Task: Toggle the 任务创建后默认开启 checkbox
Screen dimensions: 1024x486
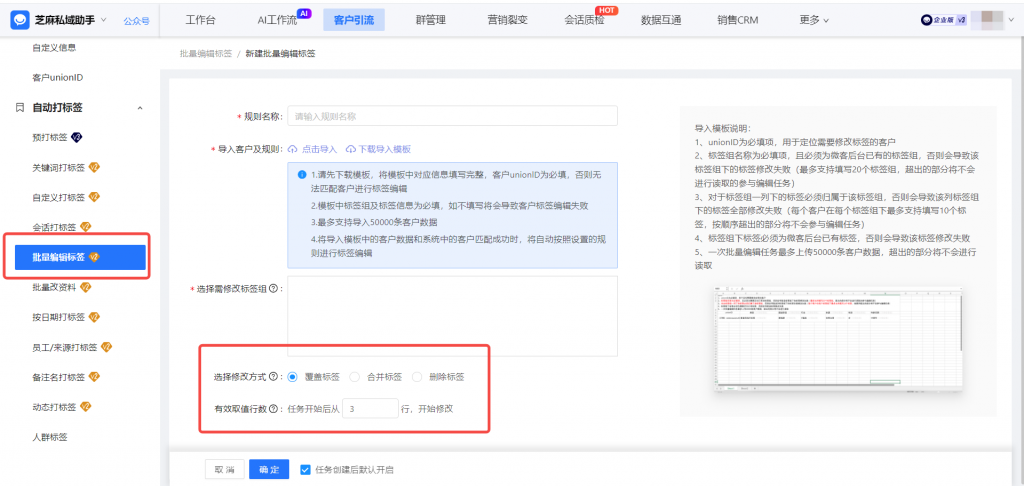Action: coord(305,469)
